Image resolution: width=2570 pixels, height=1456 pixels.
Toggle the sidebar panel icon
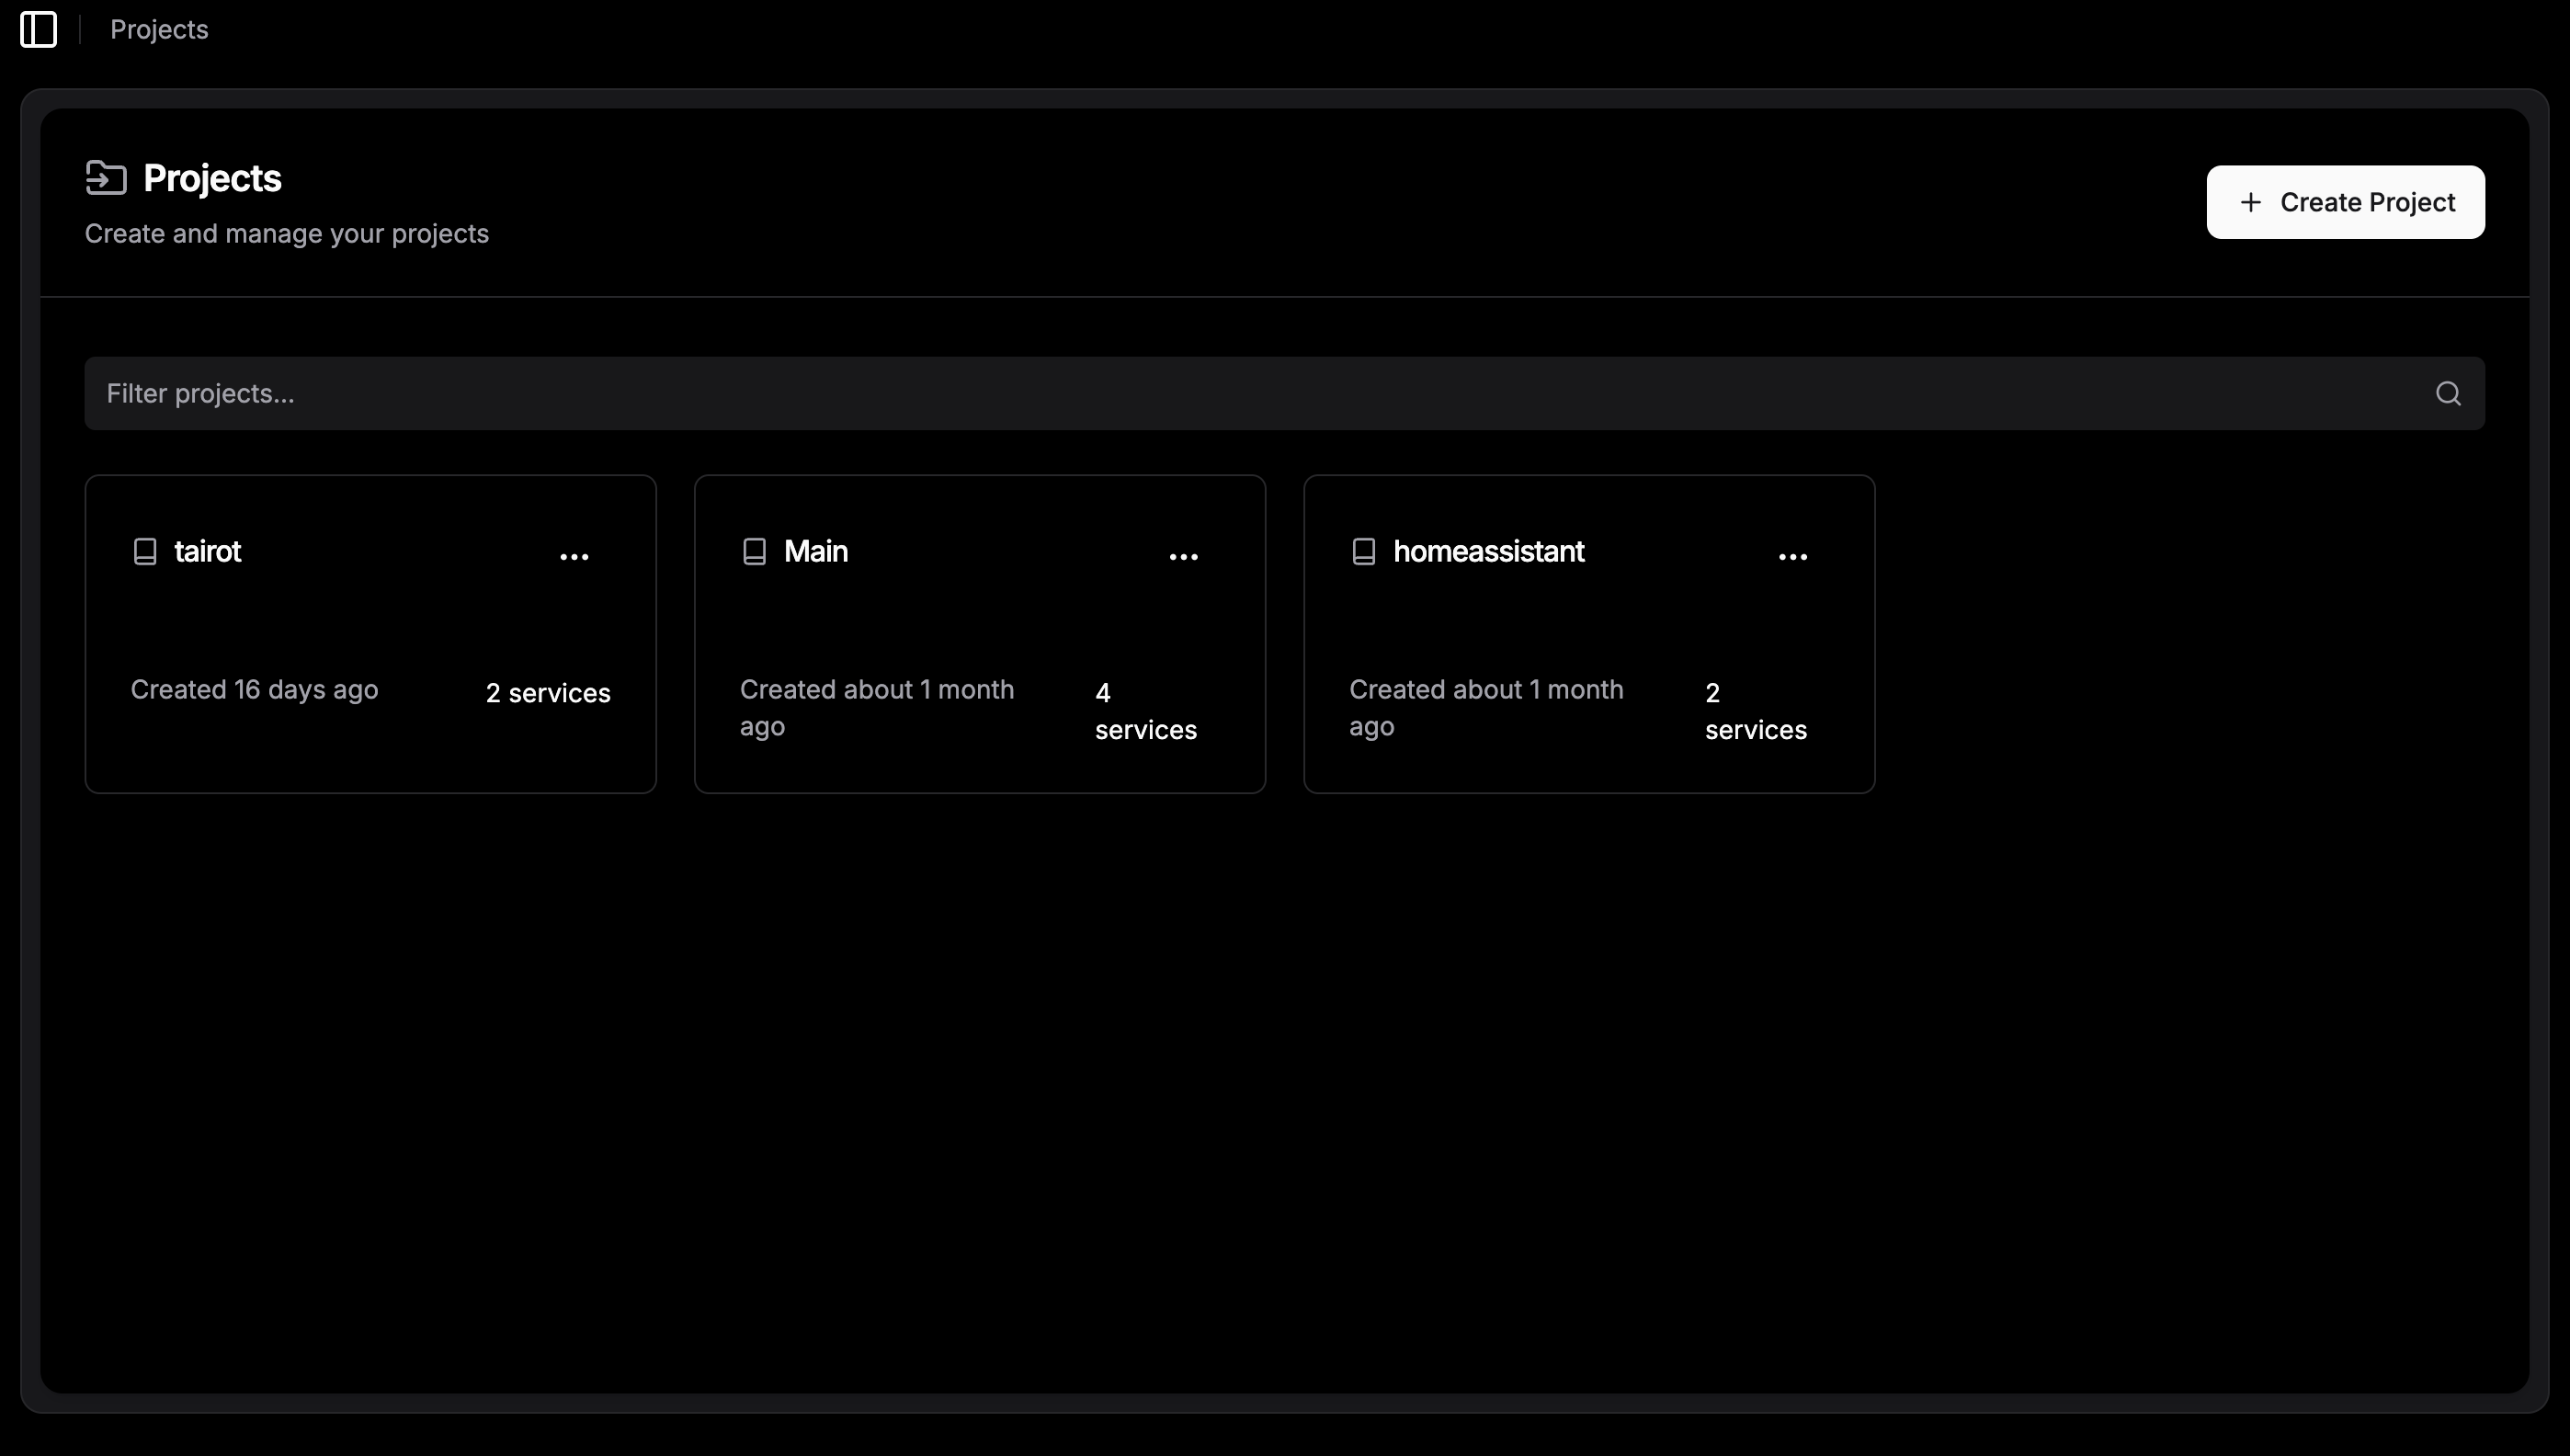click(x=38, y=29)
